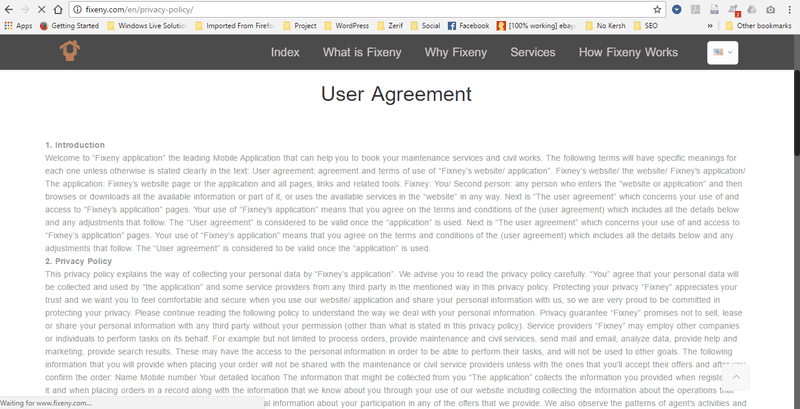The width and height of the screenshot is (800, 409).
Task: Click the Adobe PDF extension icon
Action: click(x=696, y=9)
